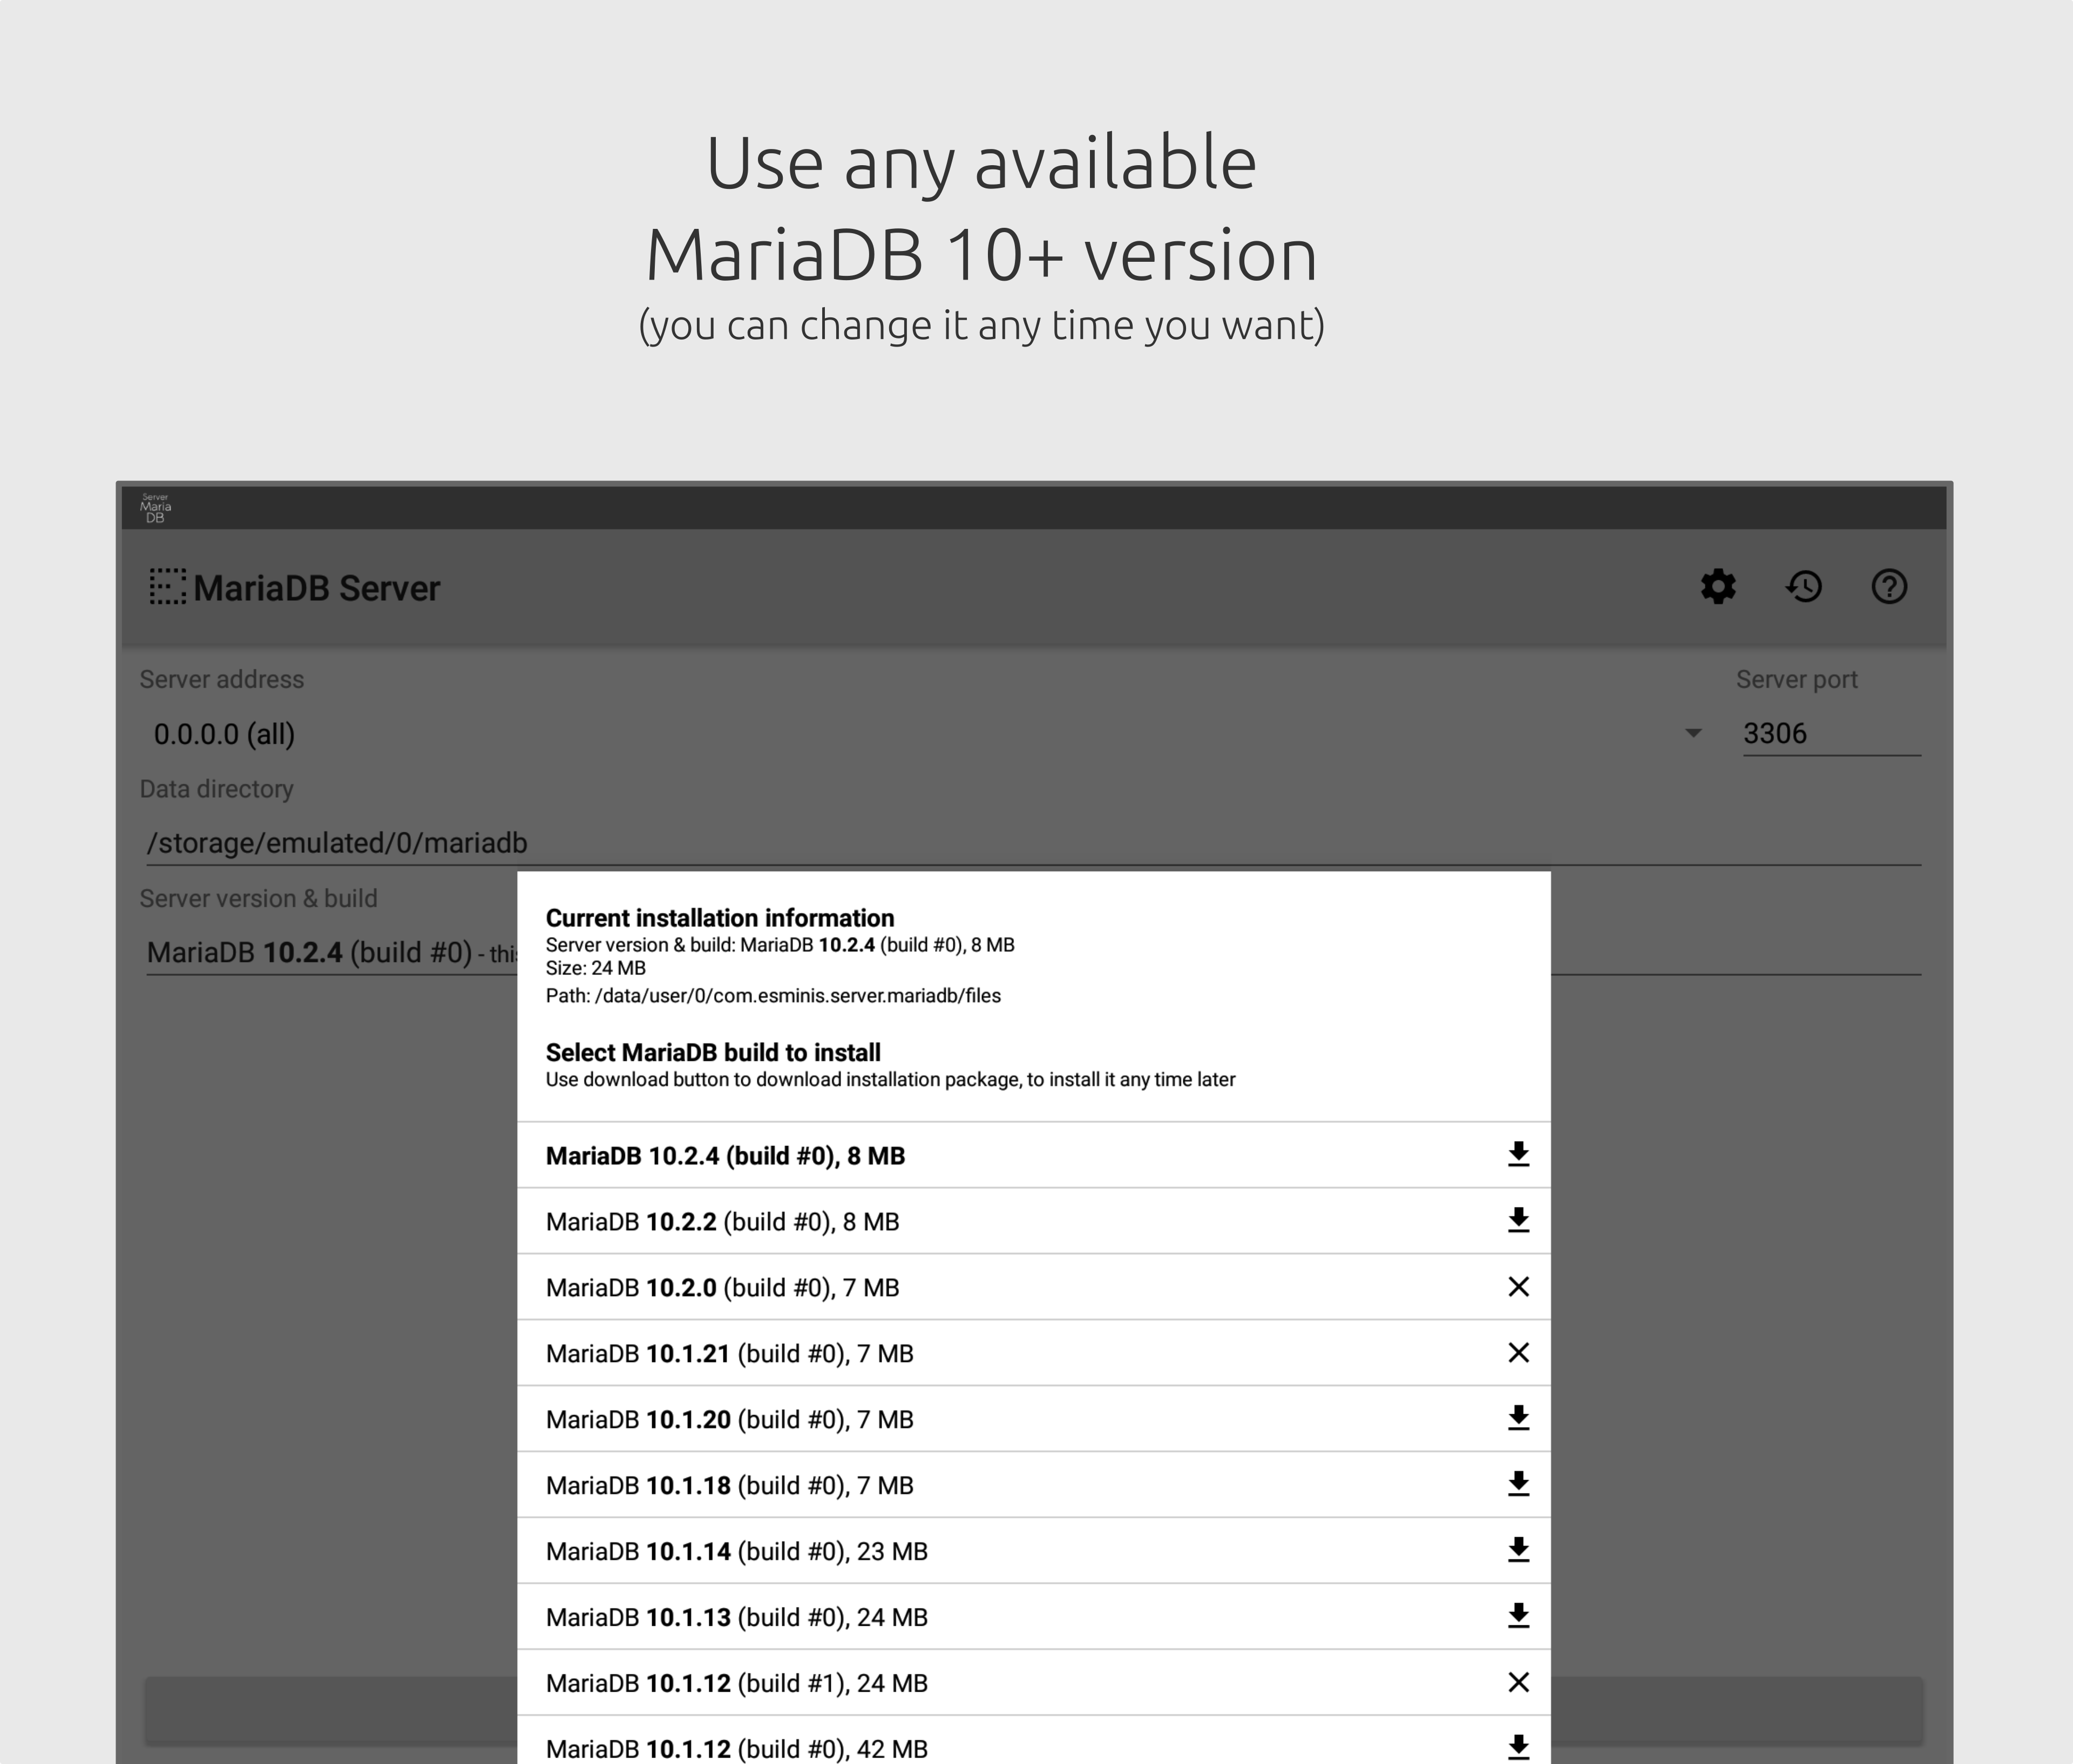Click the Server port label
This screenshot has height=1764, width=2073.
[1796, 679]
